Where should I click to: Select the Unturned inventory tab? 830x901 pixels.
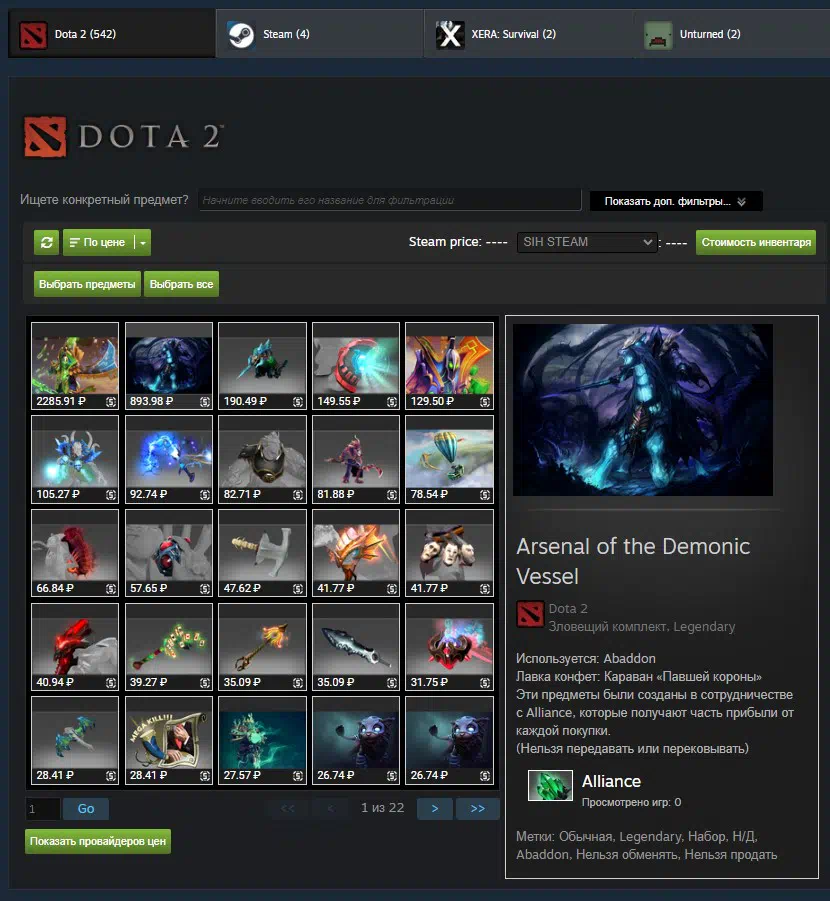tap(735, 34)
